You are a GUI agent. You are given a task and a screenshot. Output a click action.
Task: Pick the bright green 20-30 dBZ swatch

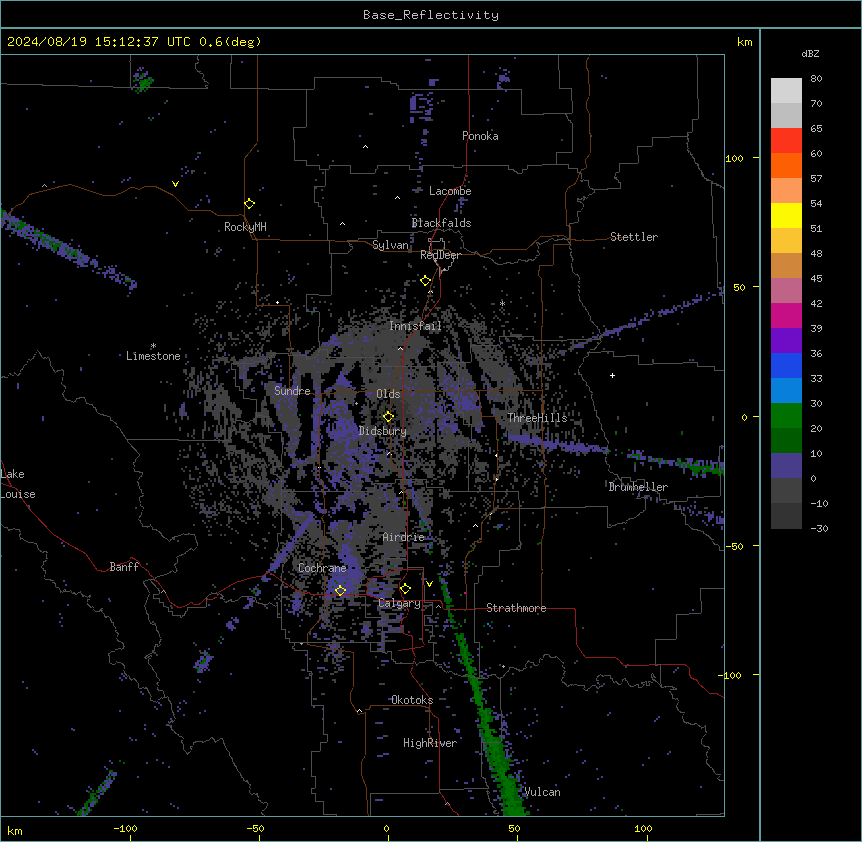786,416
